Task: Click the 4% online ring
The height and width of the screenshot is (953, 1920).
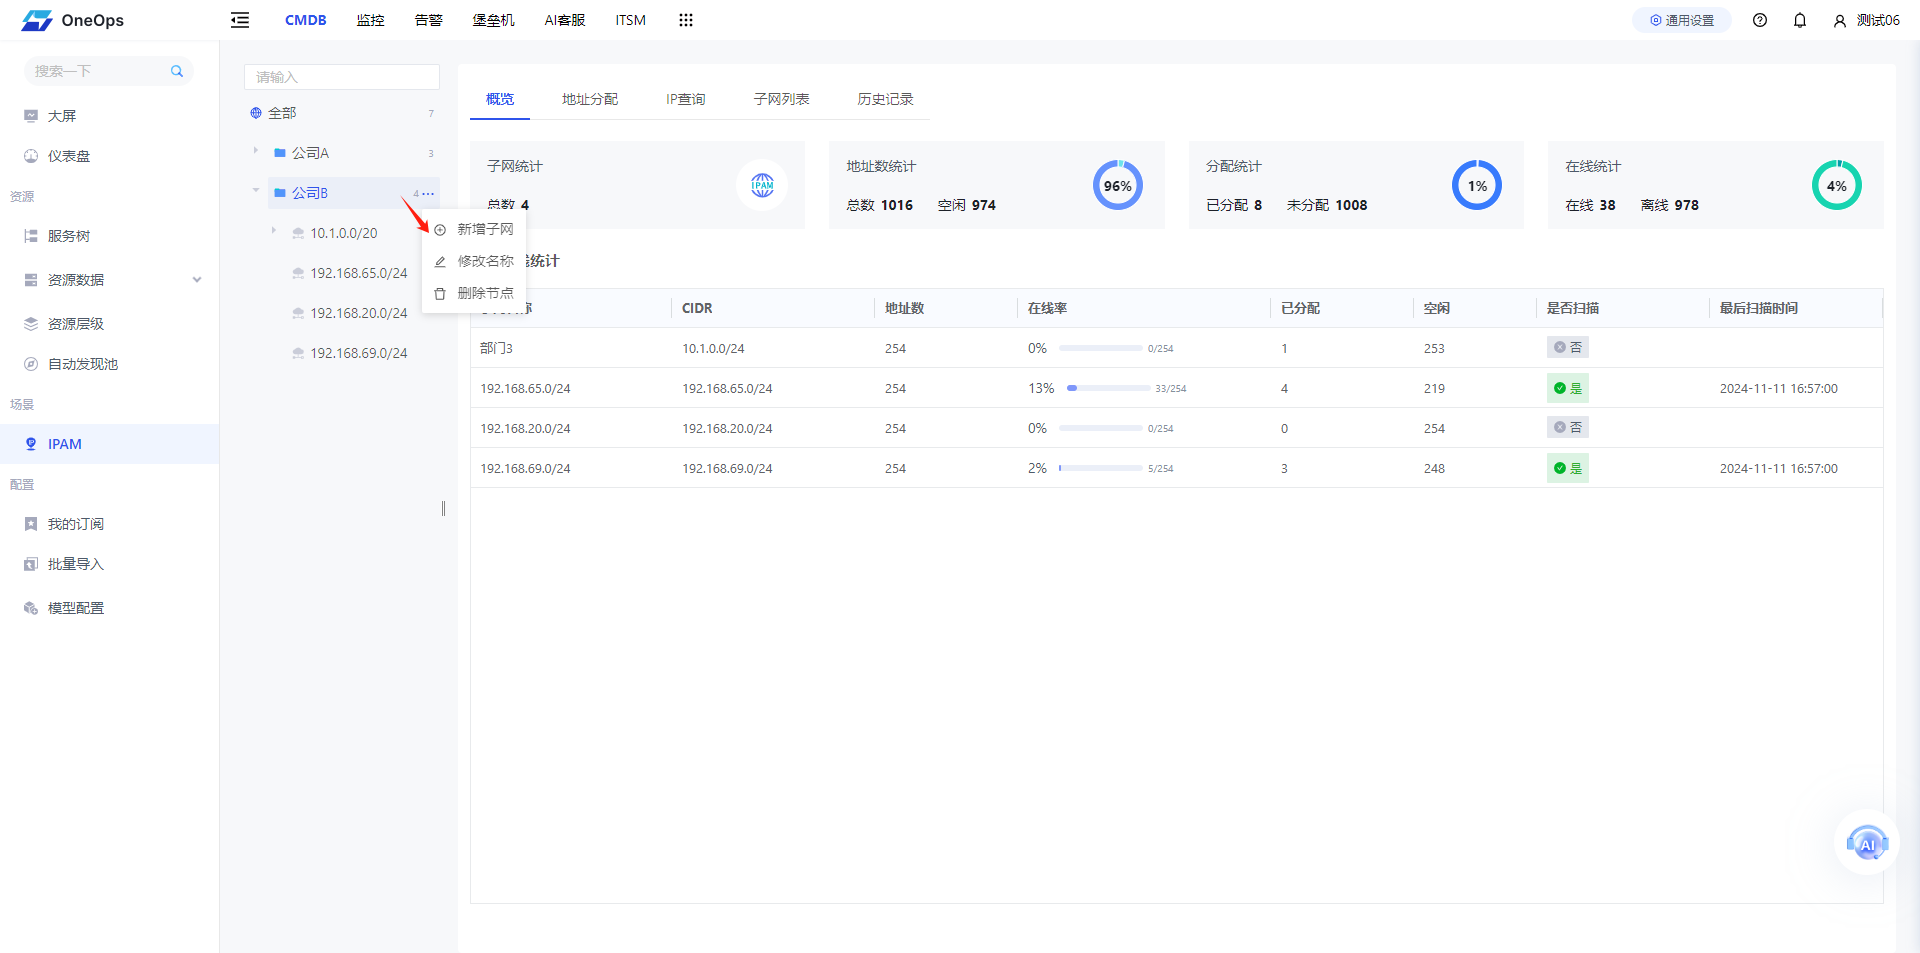Action: click(1837, 185)
